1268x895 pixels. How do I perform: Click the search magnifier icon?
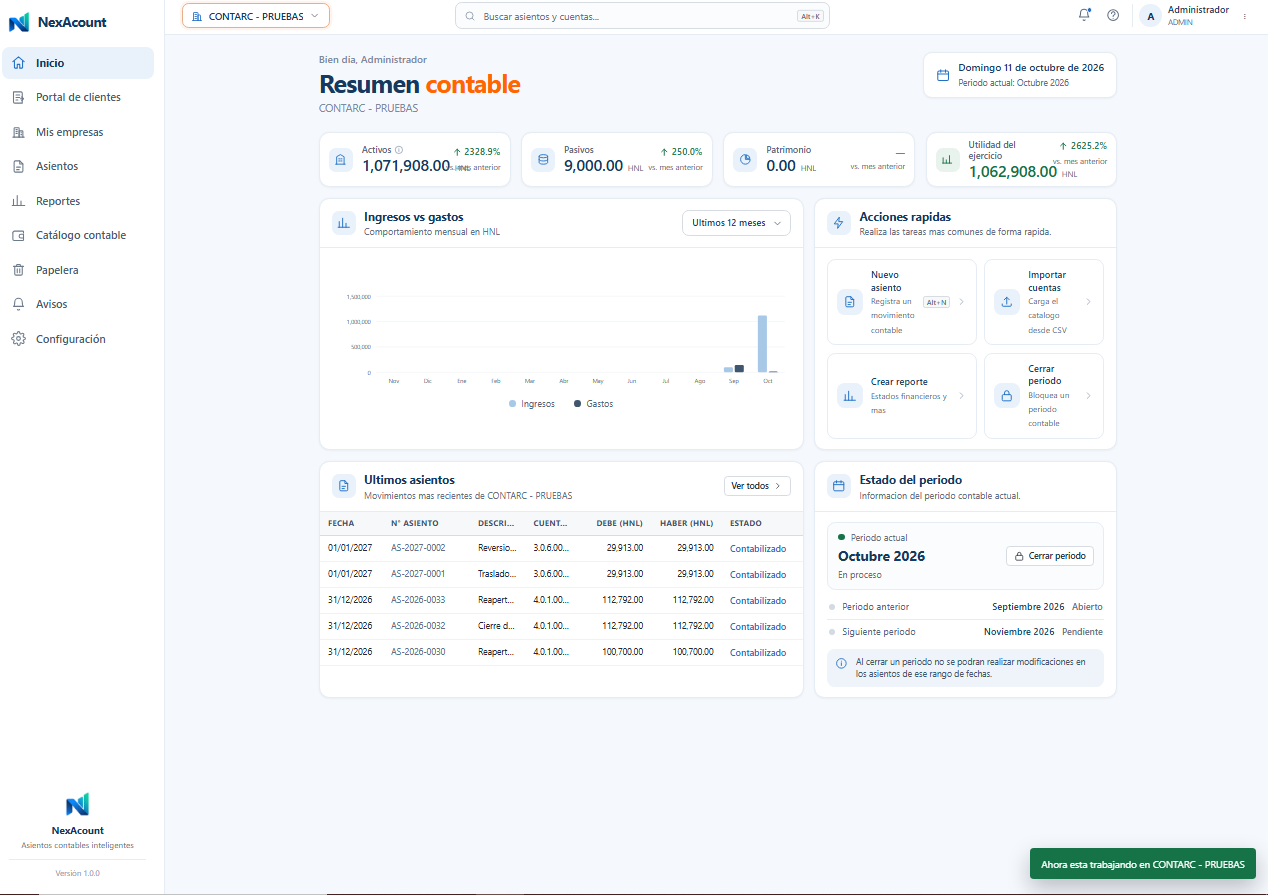pos(471,17)
